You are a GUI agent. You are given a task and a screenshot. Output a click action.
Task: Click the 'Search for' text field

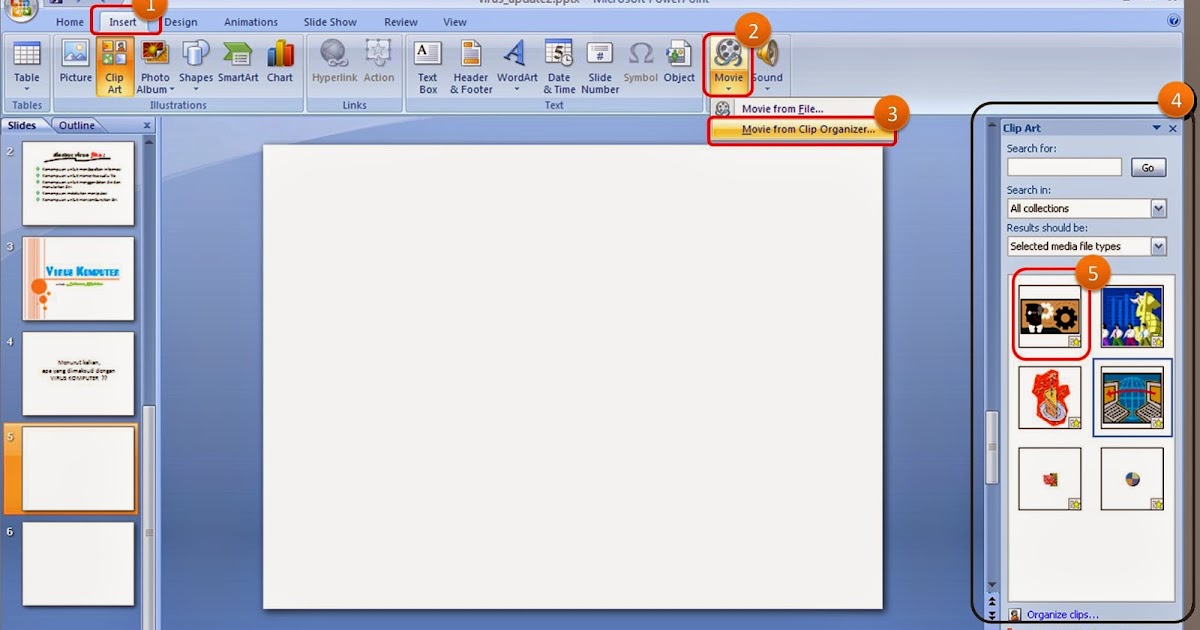coord(1064,168)
